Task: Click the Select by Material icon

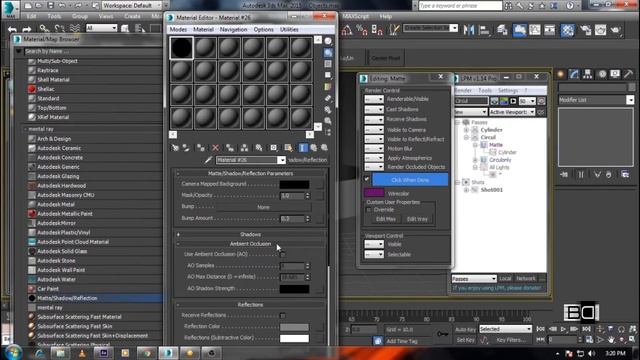Action: pyautogui.click(x=328, y=121)
